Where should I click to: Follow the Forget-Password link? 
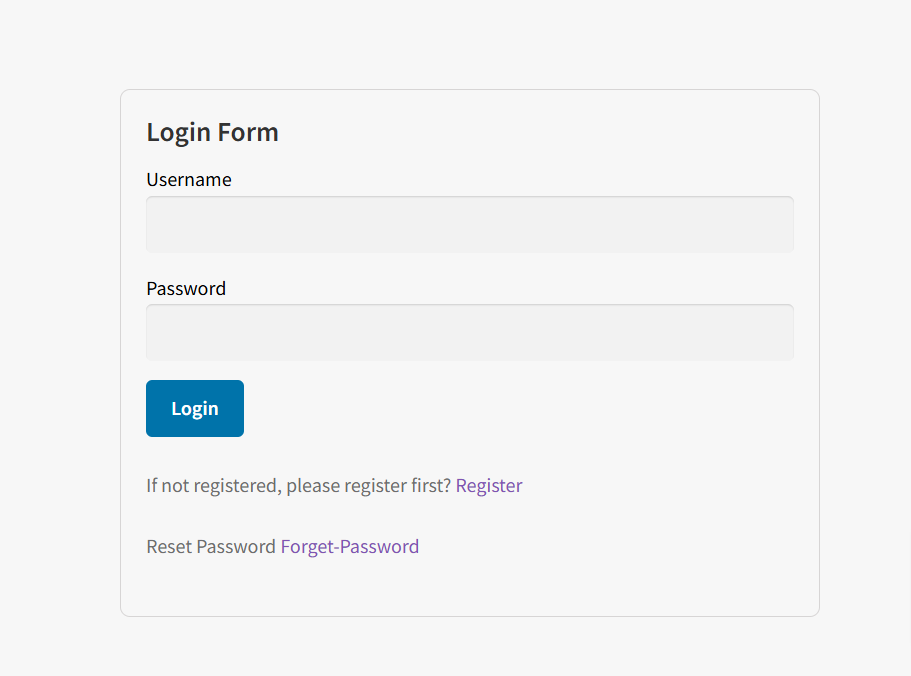(x=350, y=547)
